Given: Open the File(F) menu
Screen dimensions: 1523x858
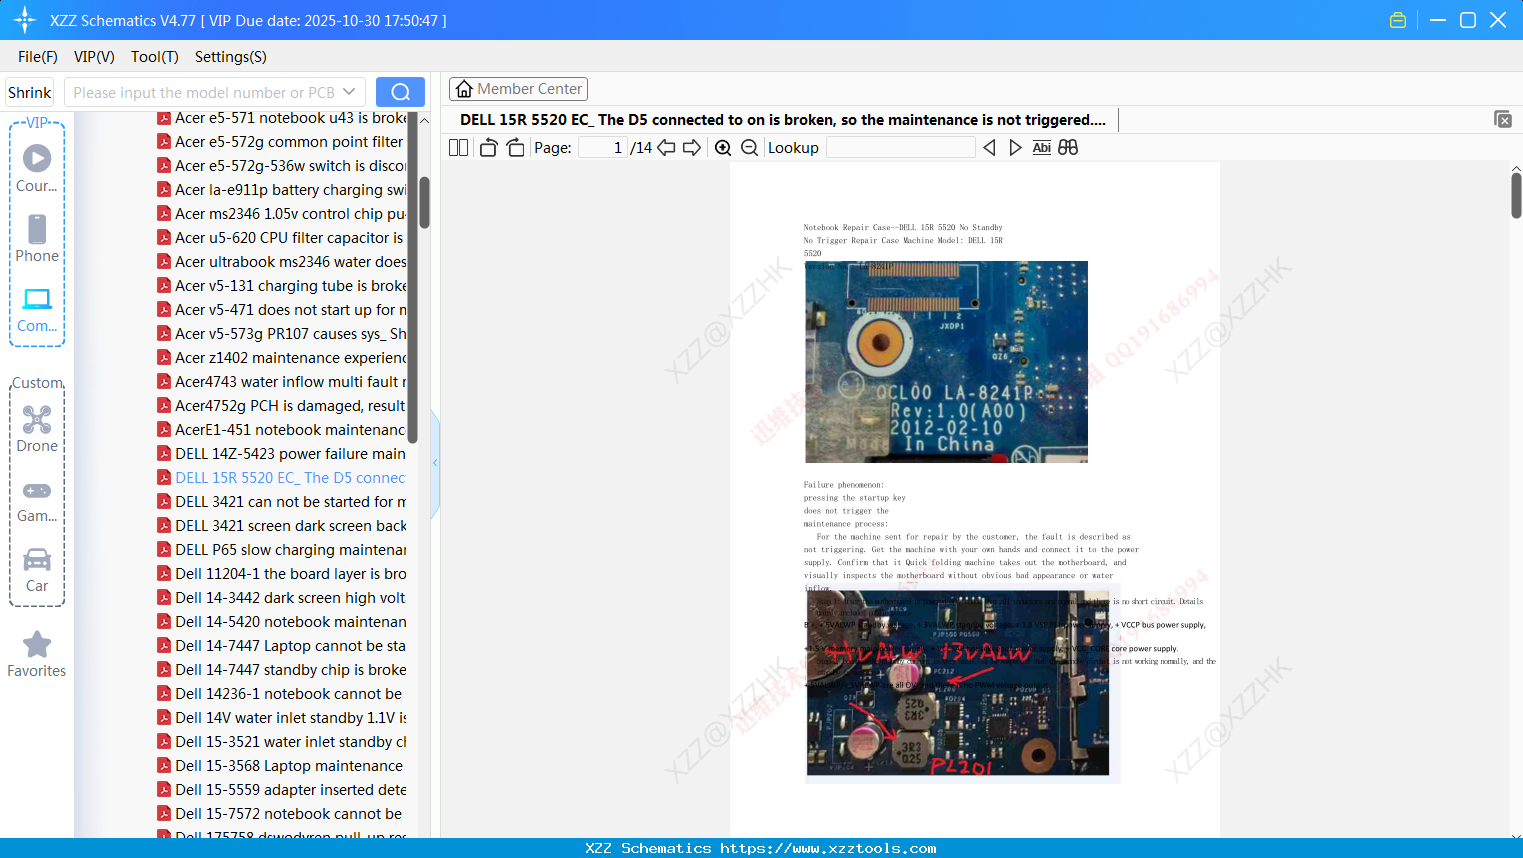Looking at the screenshot, I should pyautogui.click(x=38, y=57).
